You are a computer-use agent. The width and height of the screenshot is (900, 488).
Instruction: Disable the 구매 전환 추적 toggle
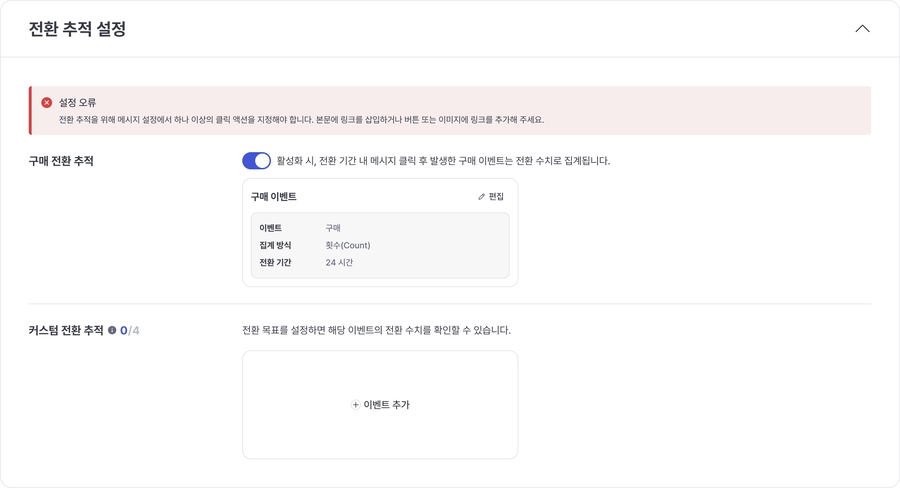[x=256, y=161]
